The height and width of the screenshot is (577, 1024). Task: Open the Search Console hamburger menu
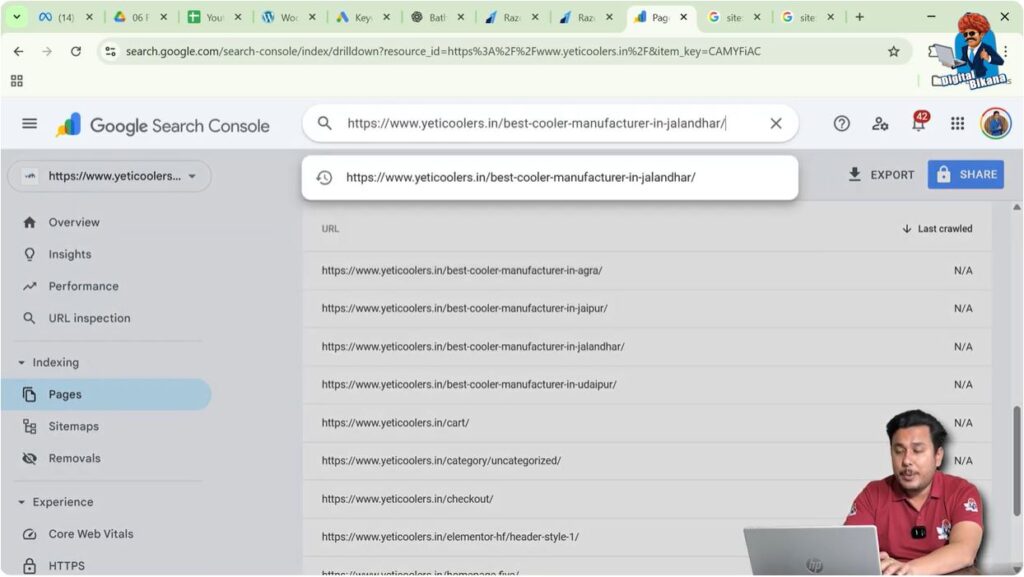pos(29,123)
